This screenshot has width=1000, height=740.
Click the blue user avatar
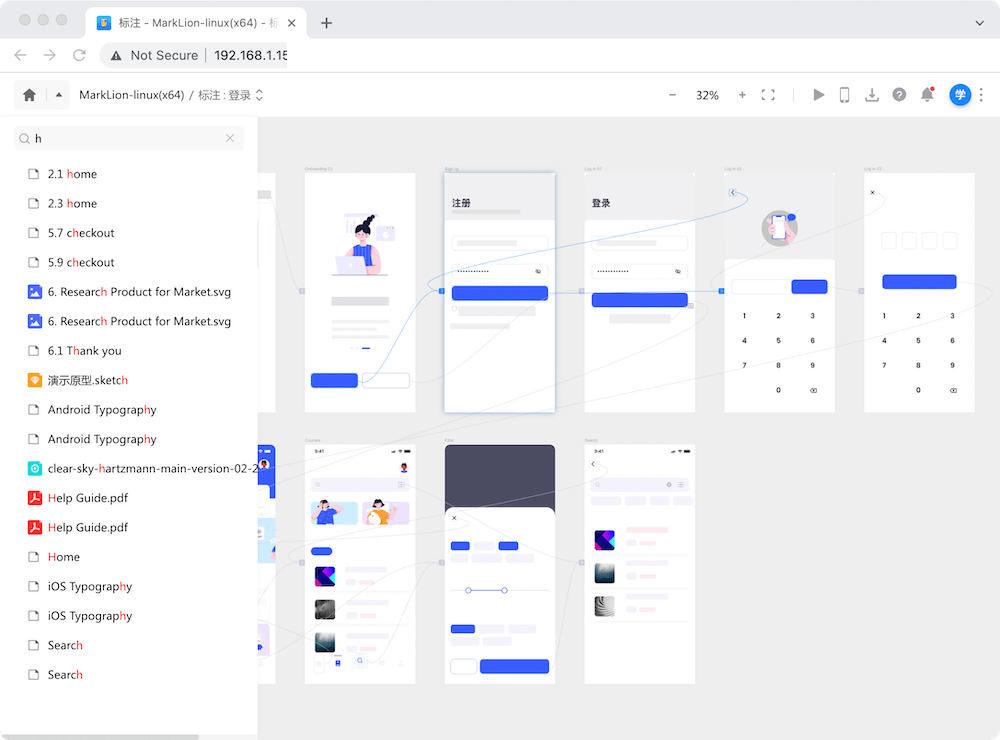pos(960,95)
